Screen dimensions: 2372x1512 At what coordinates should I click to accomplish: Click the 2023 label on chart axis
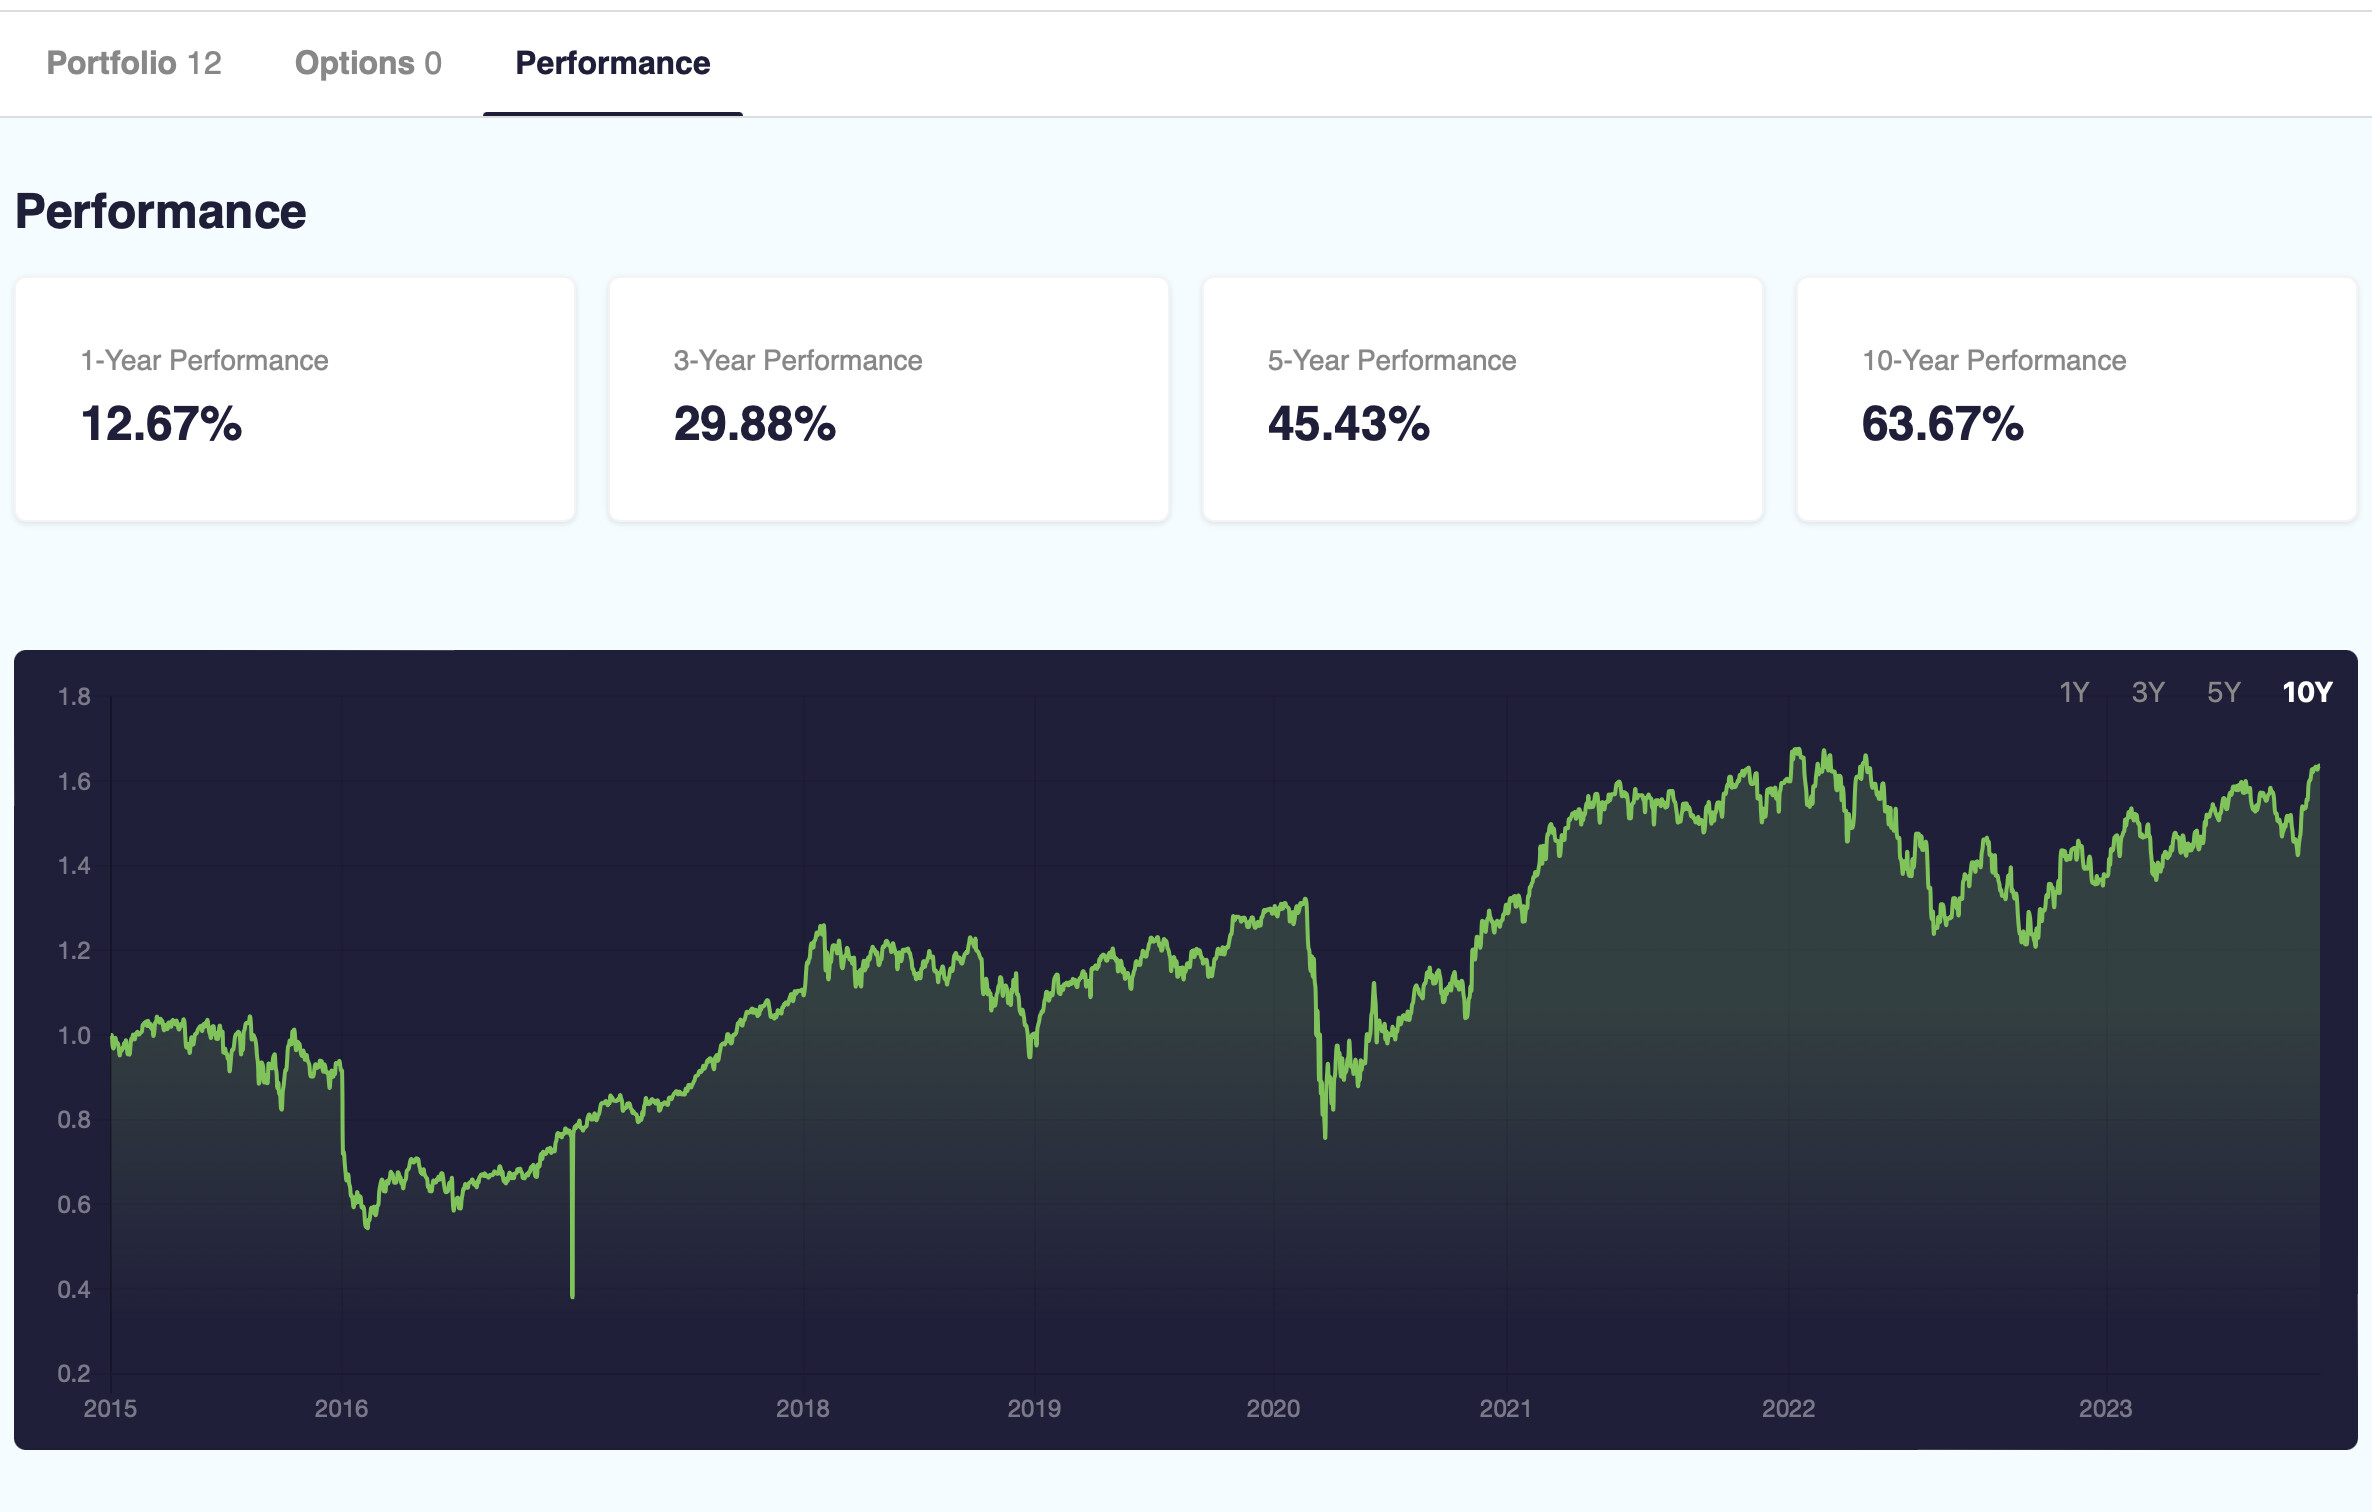(2105, 1408)
